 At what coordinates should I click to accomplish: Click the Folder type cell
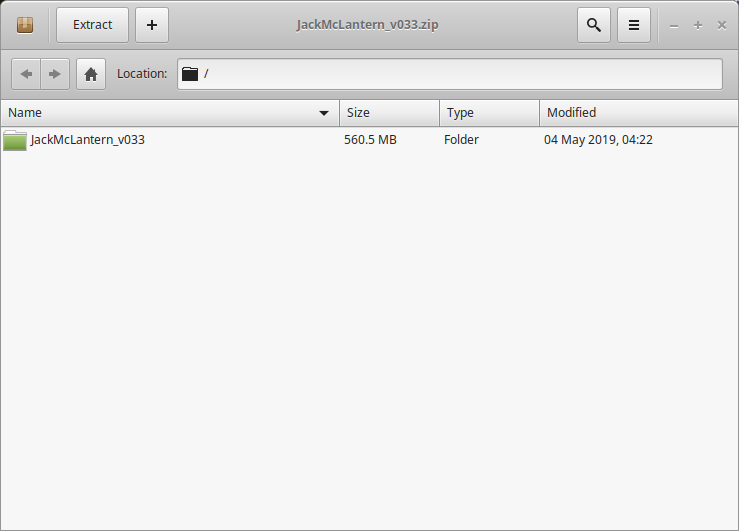tap(461, 140)
